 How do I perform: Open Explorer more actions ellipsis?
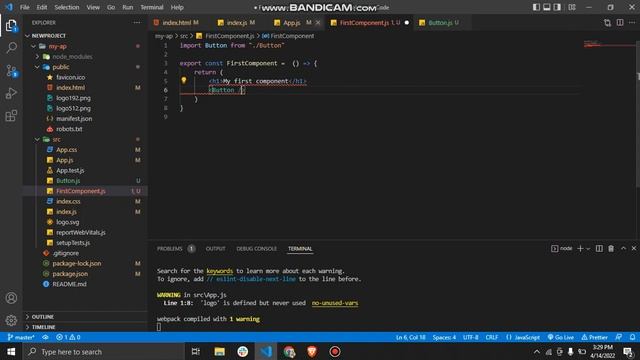tap(137, 23)
